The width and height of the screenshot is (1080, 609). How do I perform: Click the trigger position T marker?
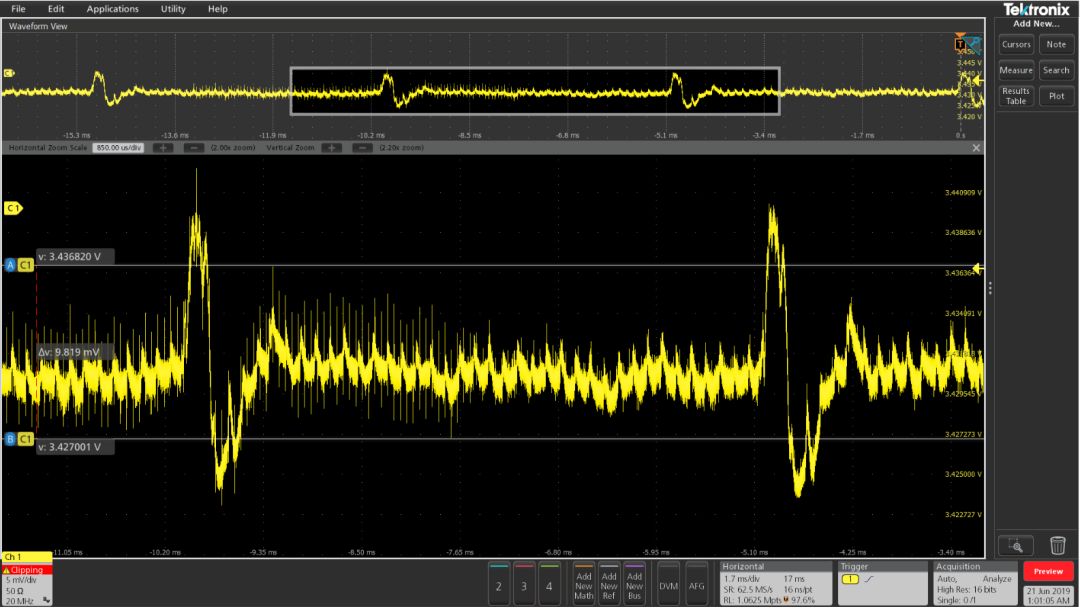[x=959, y=44]
